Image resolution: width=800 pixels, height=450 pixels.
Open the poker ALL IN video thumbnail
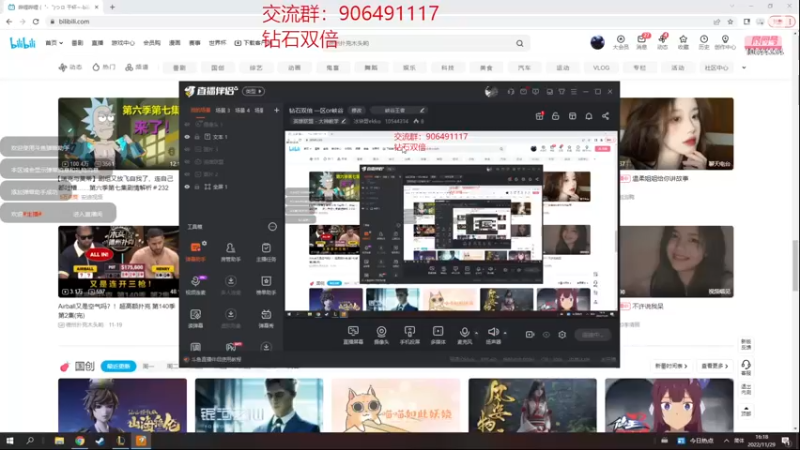point(119,261)
